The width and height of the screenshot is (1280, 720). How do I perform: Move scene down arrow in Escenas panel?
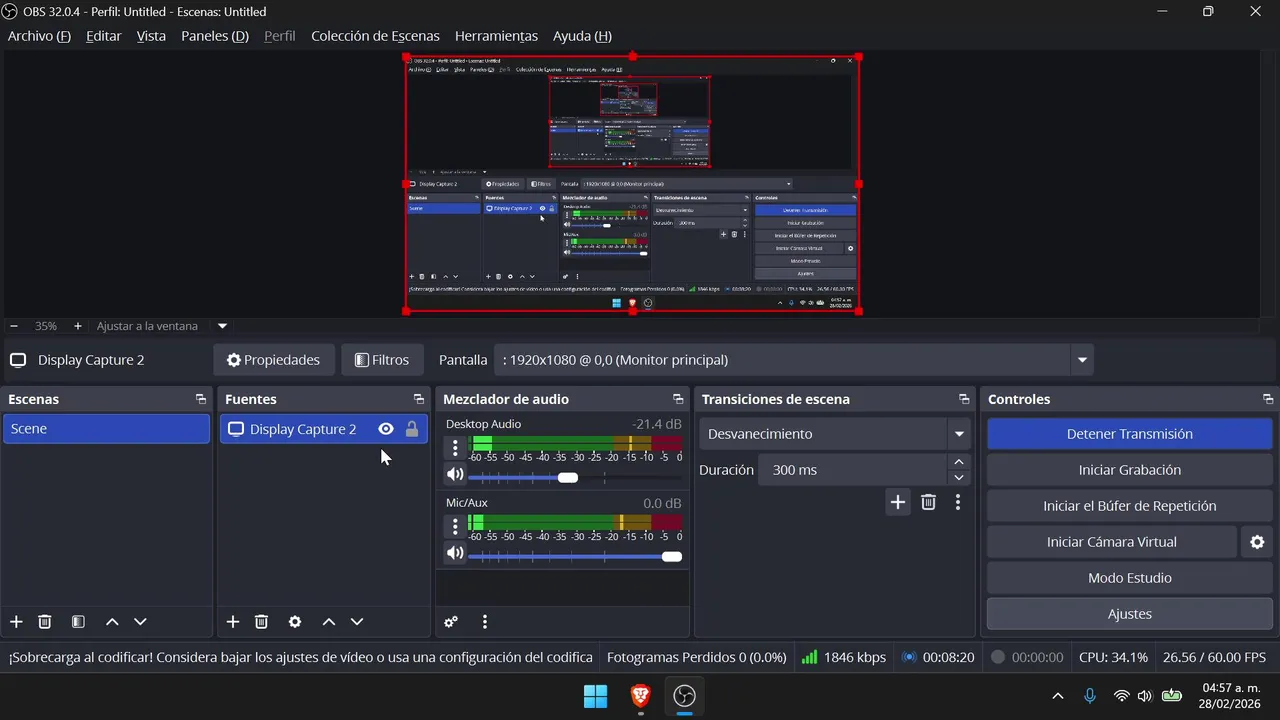140,622
